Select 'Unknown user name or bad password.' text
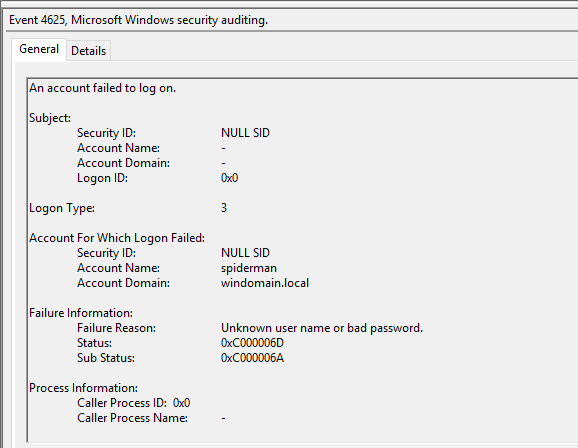Image resolution: width=578 pixels, height=448 pixels. pos(322,328)
